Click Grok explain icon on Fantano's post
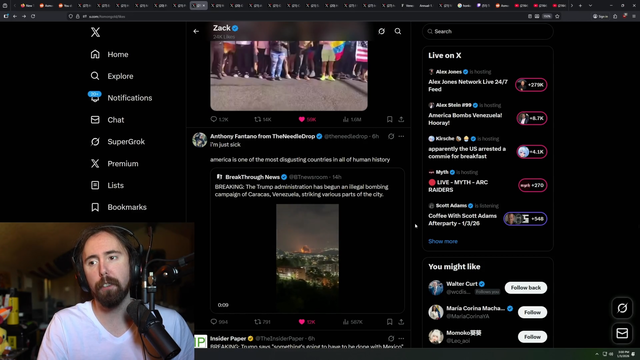This screenshot has width=640, height=360. [391, 136]
